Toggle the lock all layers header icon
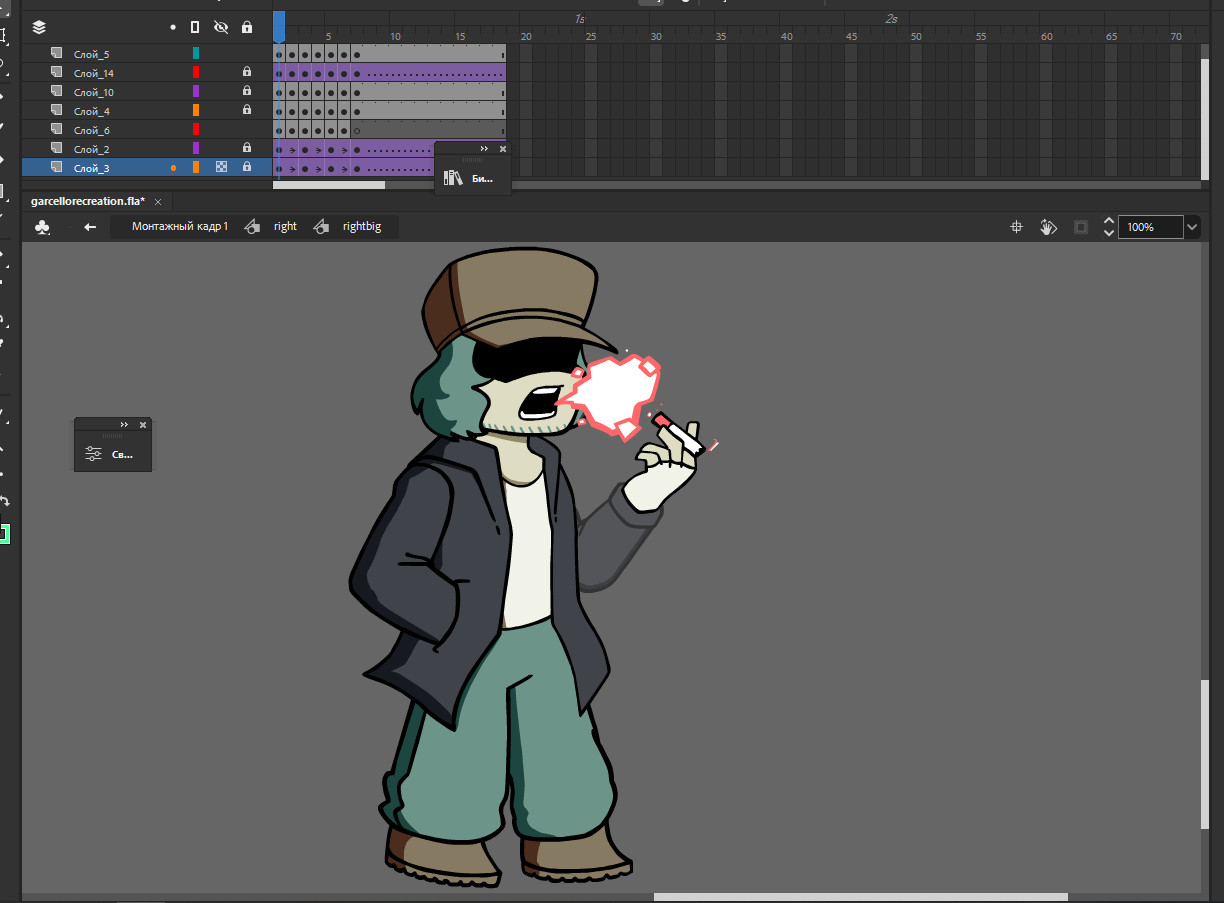 [247, 27]
